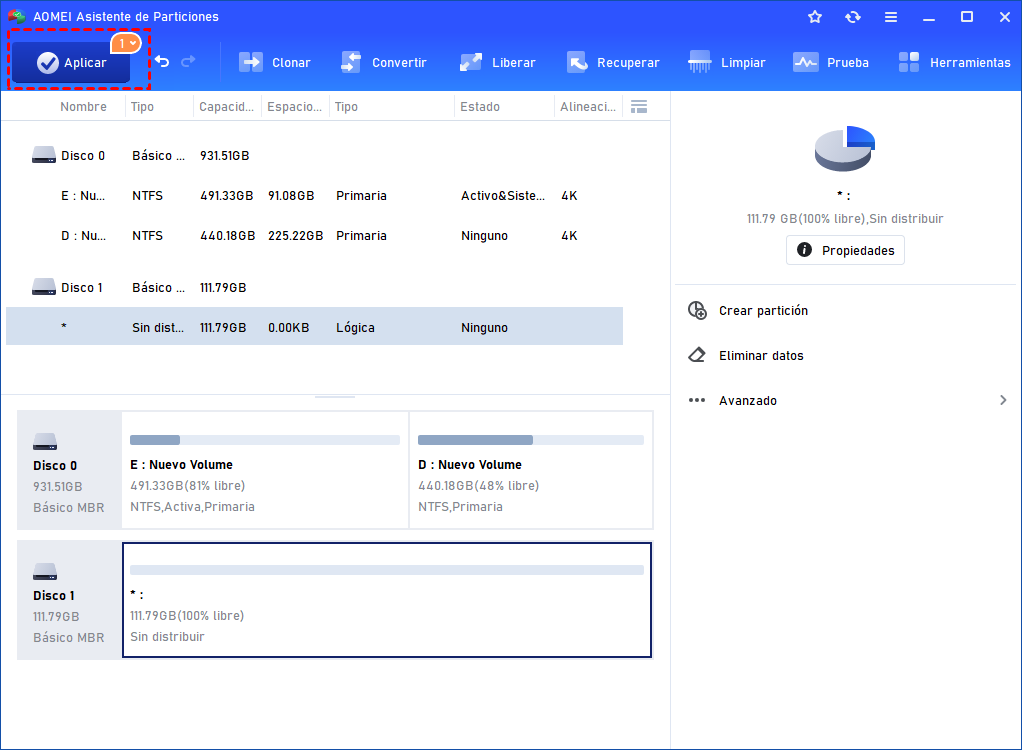
Task: Open the Prueba disk test tool
Action: [x=831, y=62]
